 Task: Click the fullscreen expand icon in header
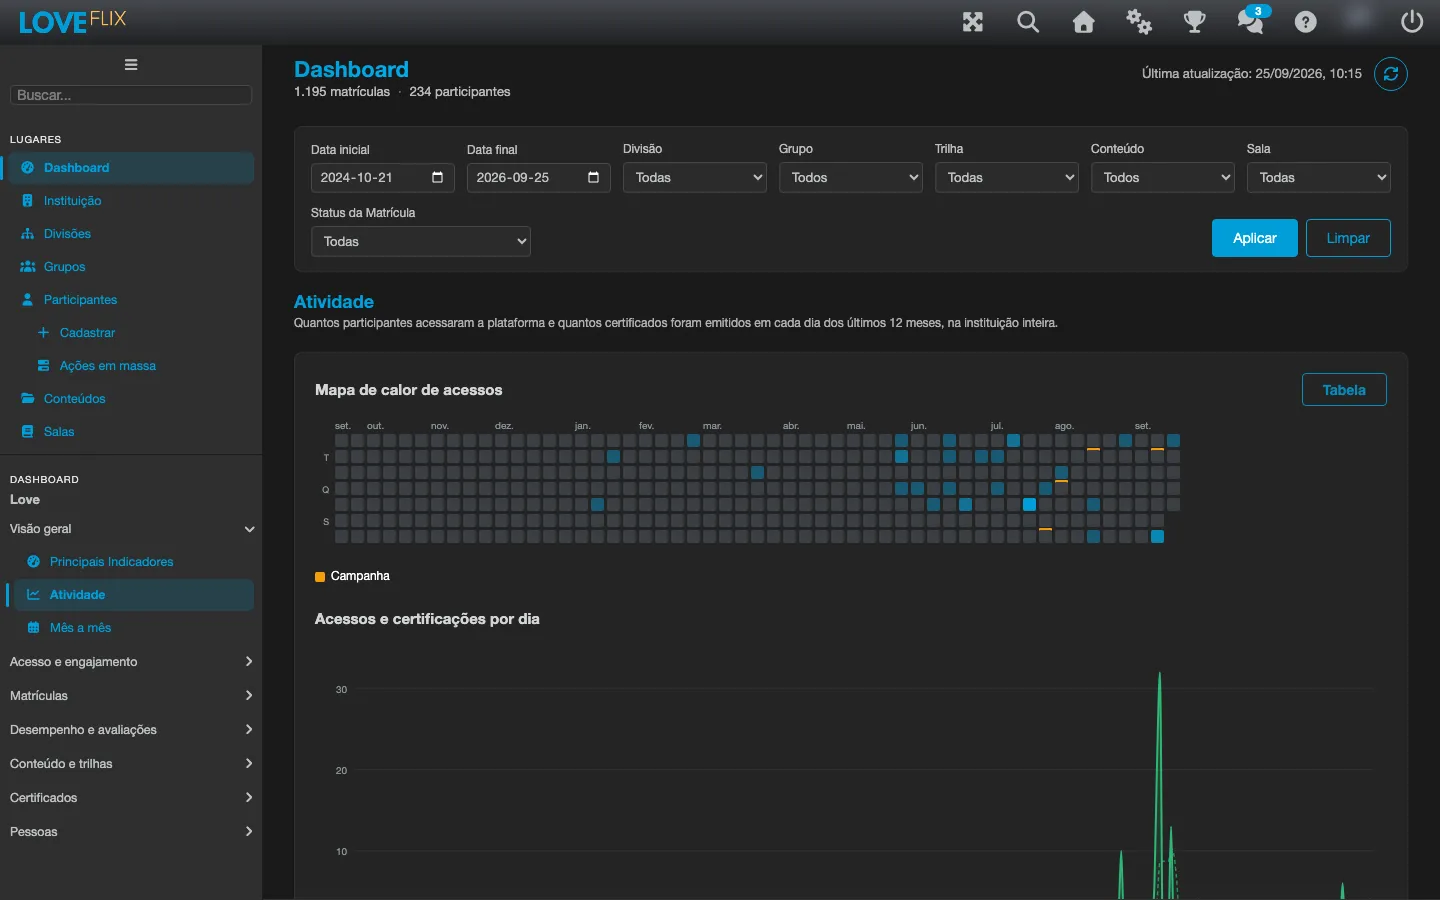point(973,22)
